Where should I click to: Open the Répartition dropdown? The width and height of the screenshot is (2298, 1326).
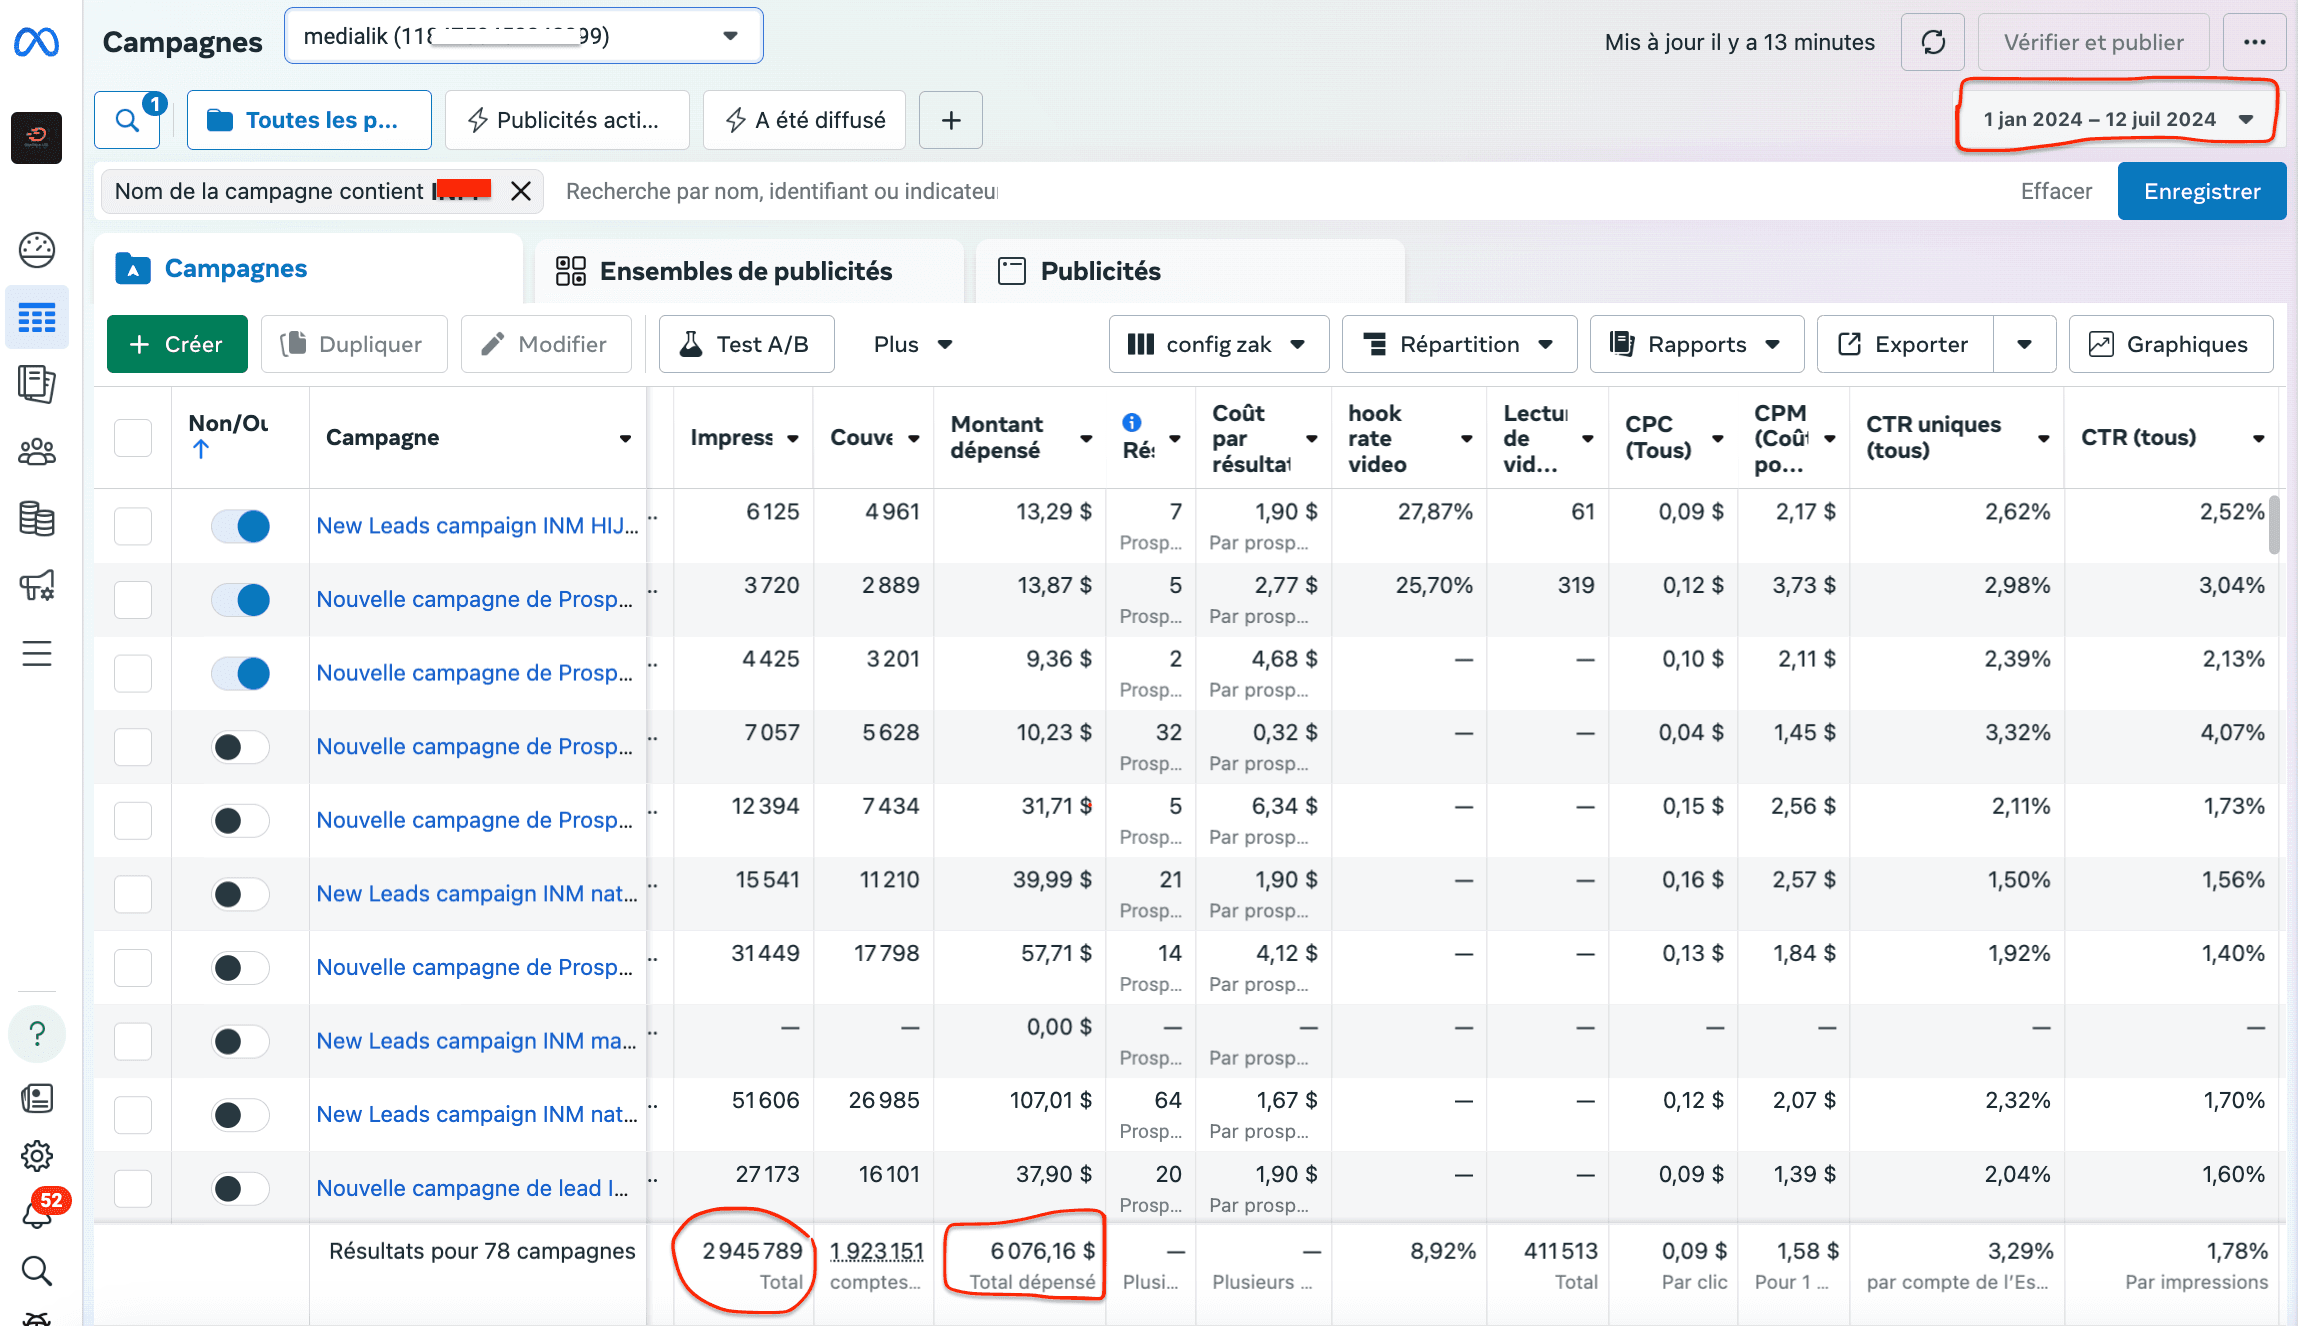pos(1459,344)
